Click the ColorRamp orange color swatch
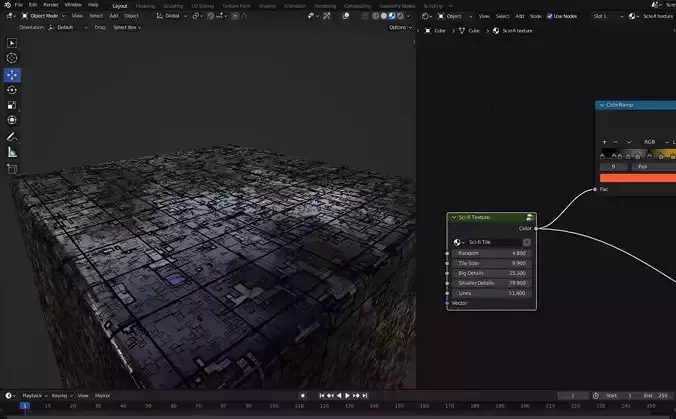The image size is (676, 419). click(x=638, y=178)
